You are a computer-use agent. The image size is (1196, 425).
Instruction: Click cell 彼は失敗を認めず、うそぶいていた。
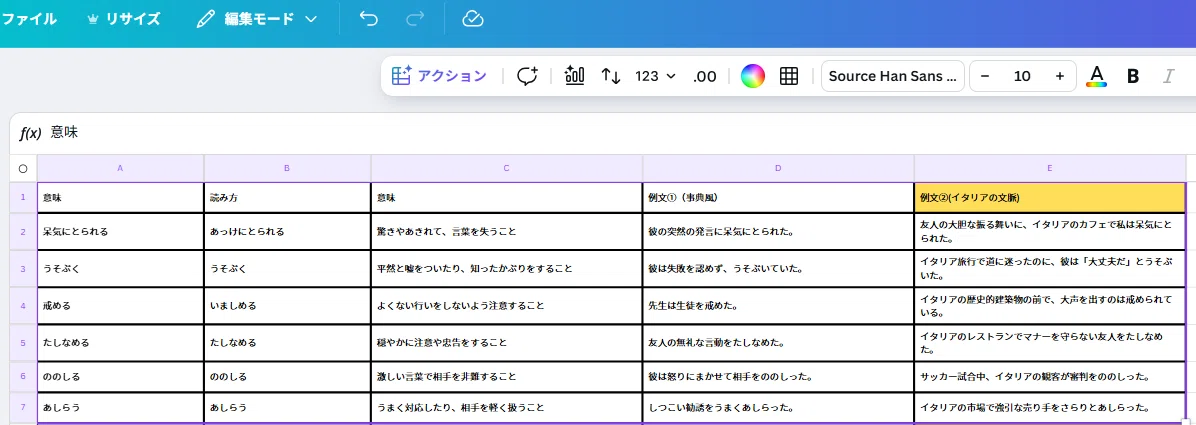coord(778,269)
